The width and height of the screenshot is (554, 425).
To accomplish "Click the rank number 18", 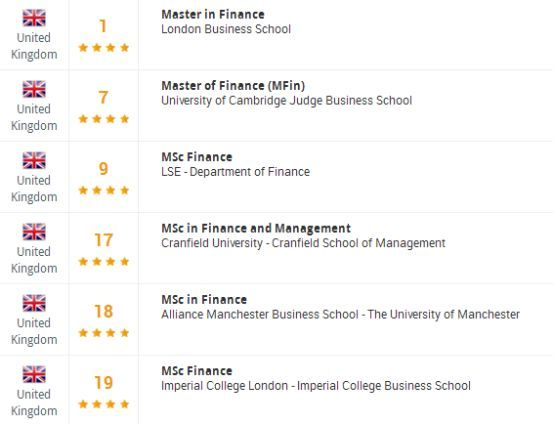I will pyautogui.click(x=103, y=311).
